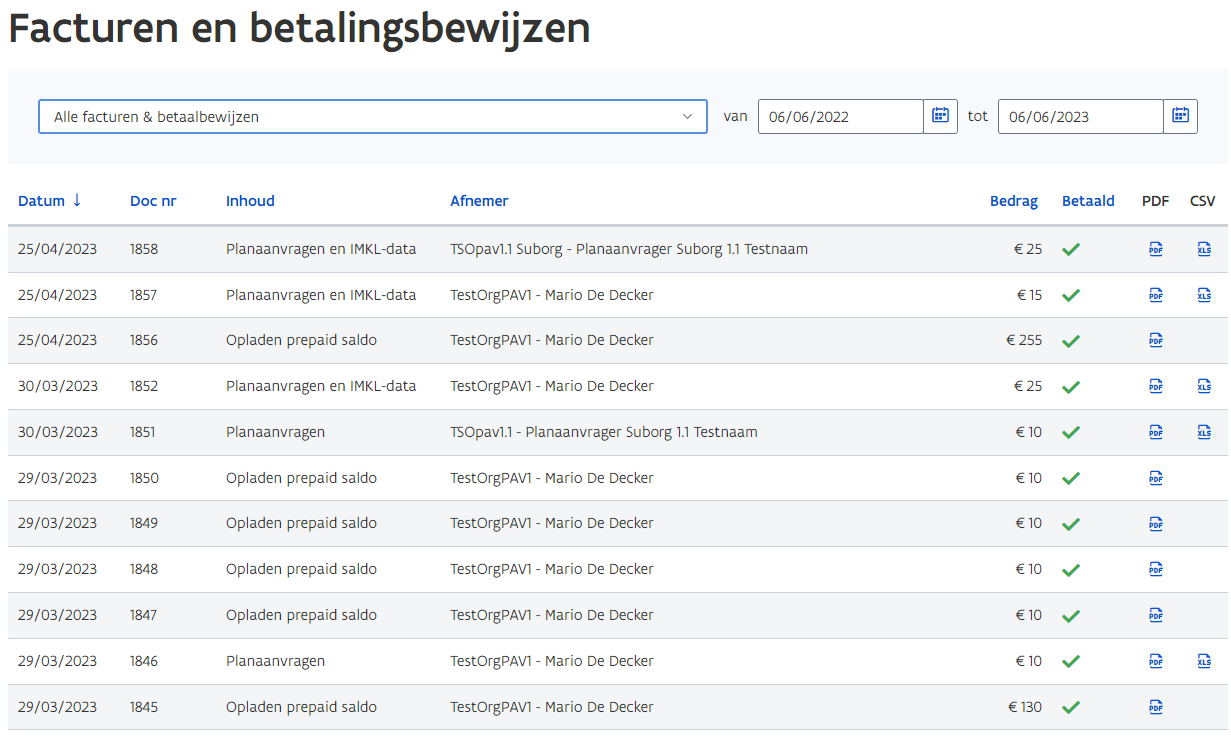Download PDF for invoice 1858
This screenshot has height=737, width=1231.
[x=1156, y=248]
